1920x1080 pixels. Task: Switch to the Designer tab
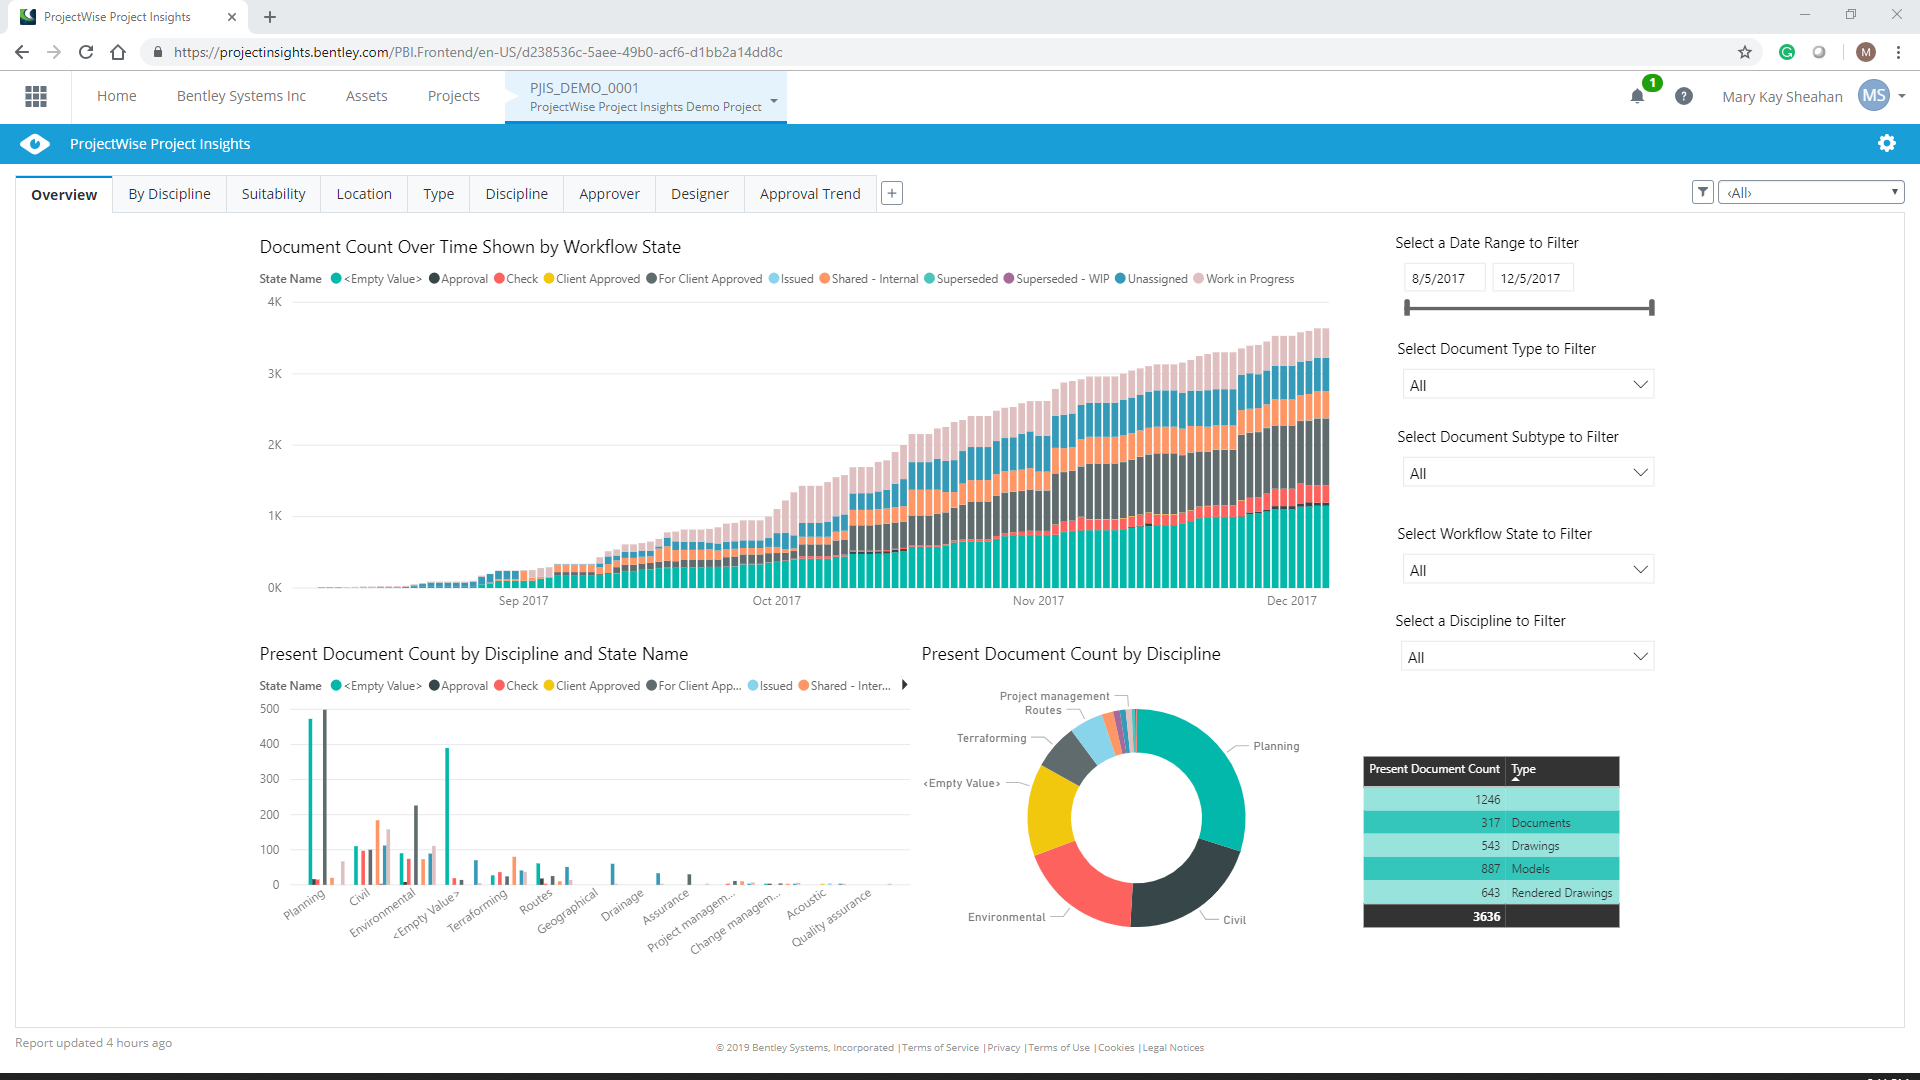click(x=700, y=194)
